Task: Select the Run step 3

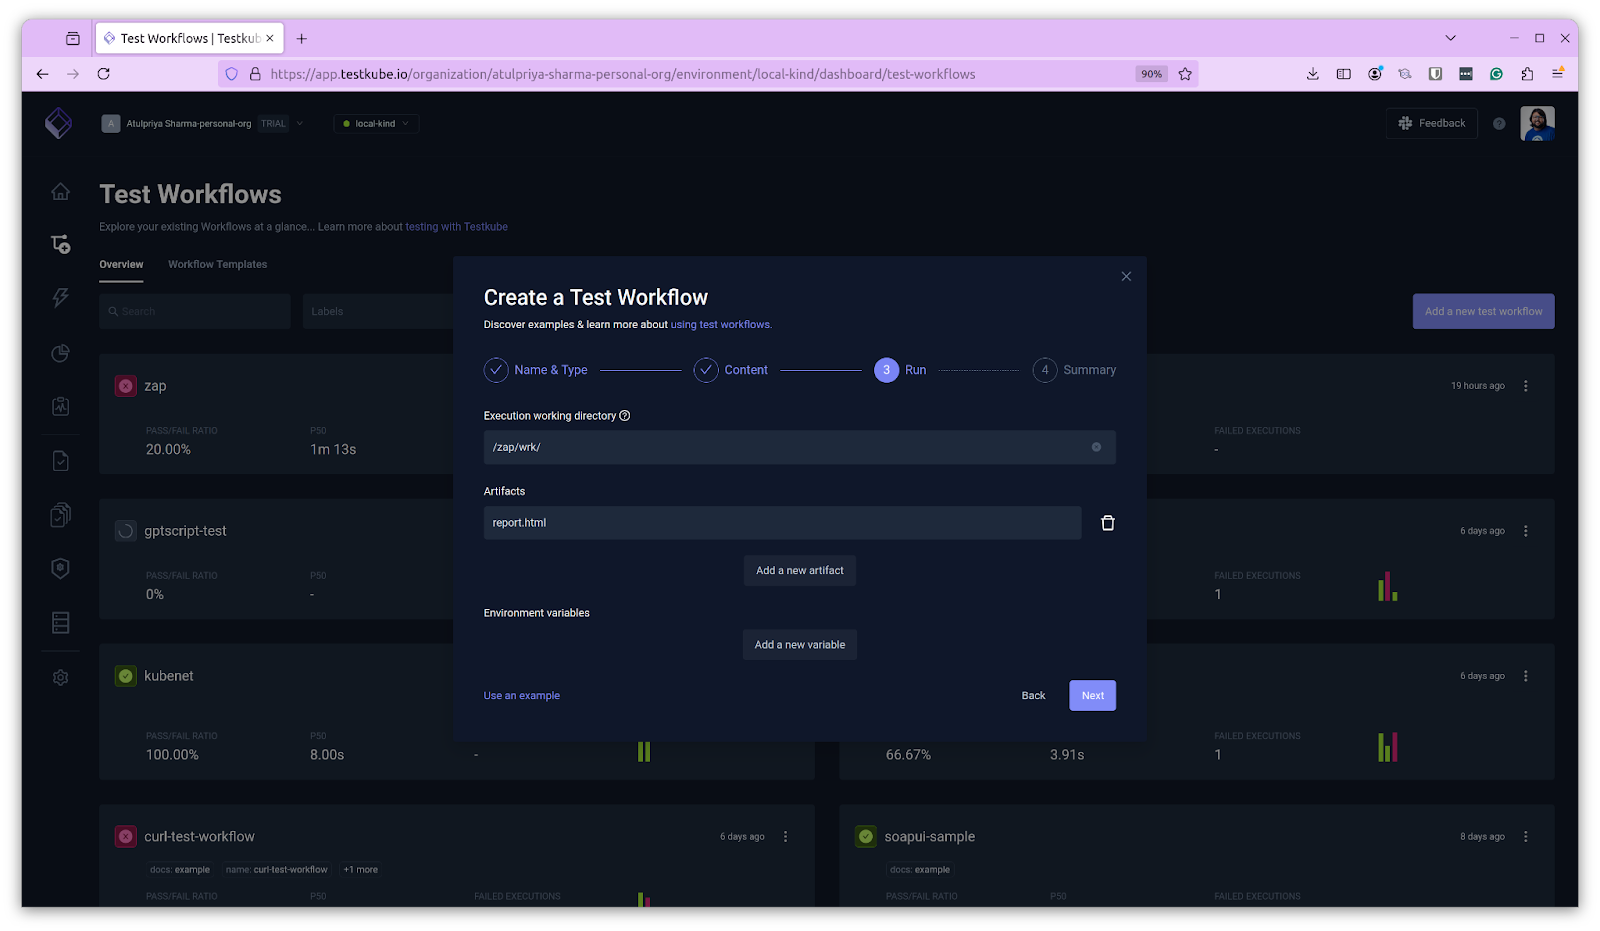Action: coord(900,370)
